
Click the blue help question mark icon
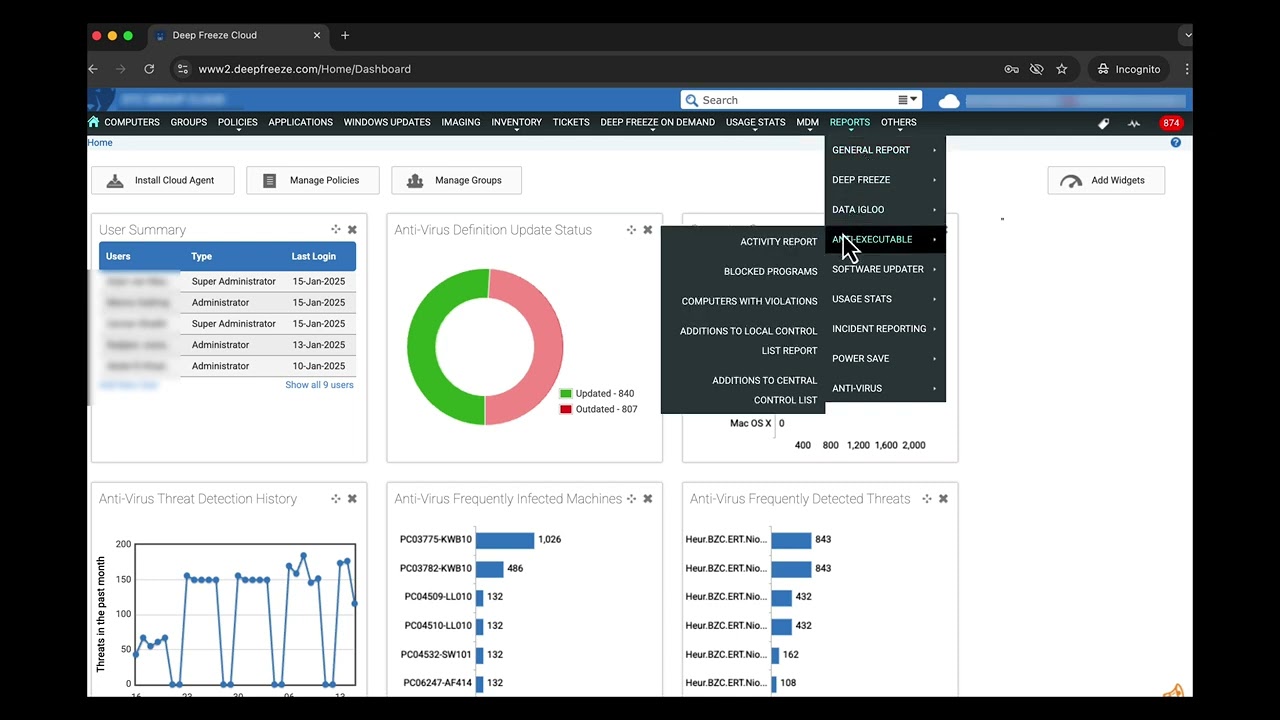tap(1176, 142)
